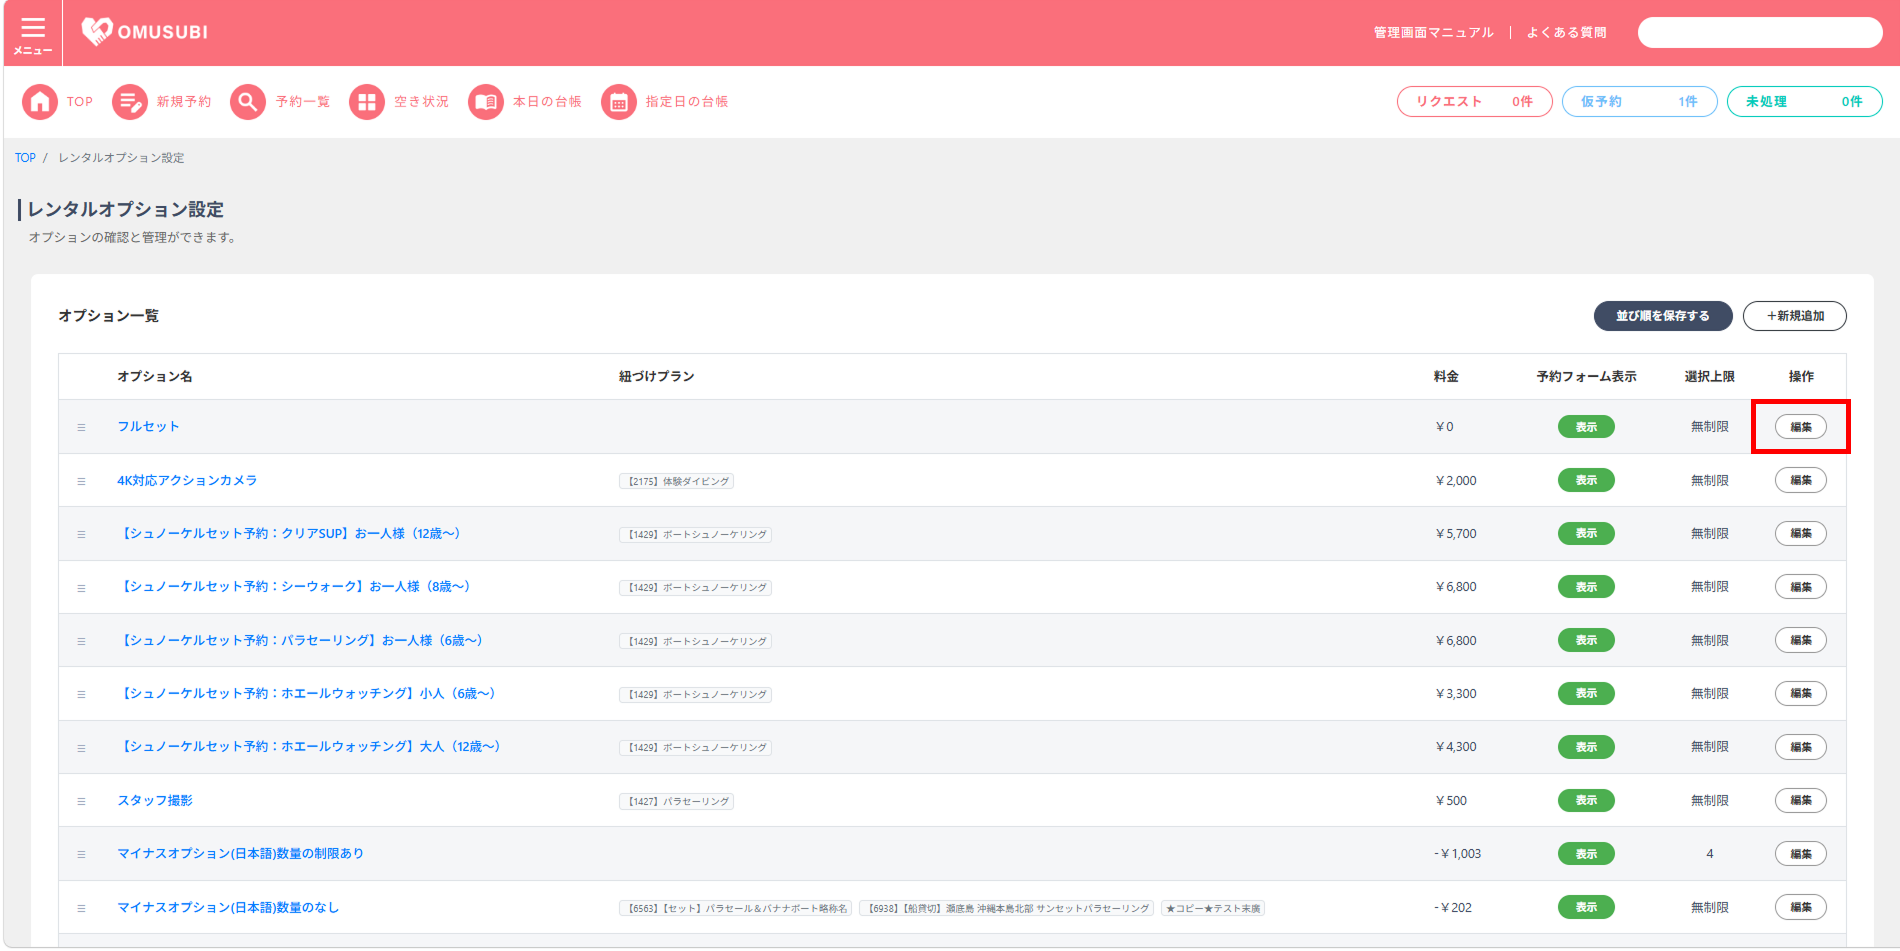Open リクエスト 0件 status tab

point(1474,102)
